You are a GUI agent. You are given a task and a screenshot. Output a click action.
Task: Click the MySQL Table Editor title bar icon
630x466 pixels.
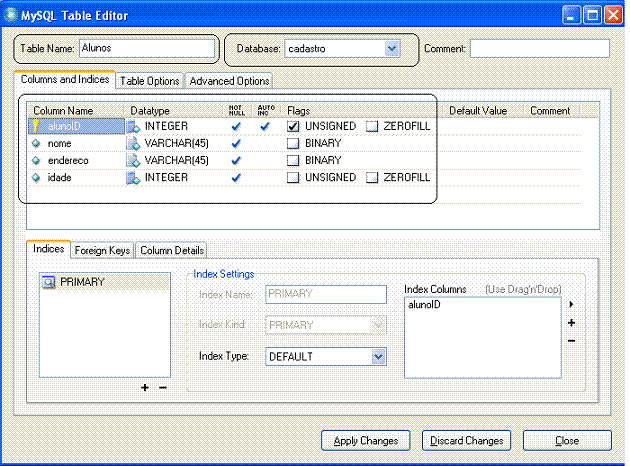(x=10, y=15)
